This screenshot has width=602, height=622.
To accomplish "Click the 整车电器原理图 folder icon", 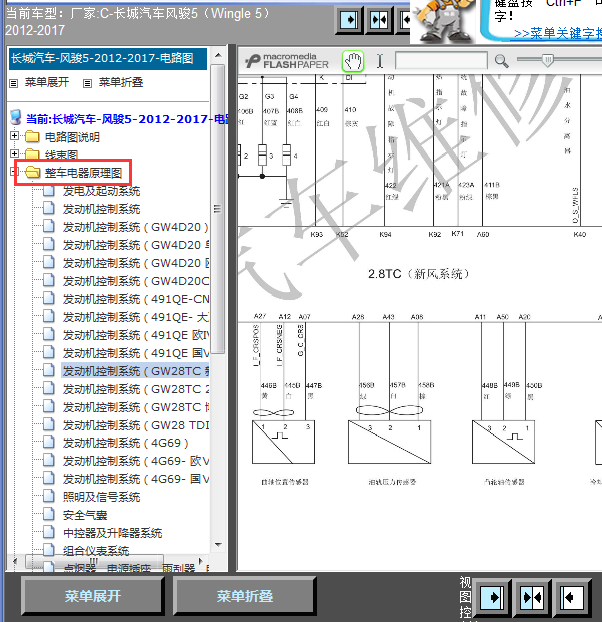I will click(32, 173).
